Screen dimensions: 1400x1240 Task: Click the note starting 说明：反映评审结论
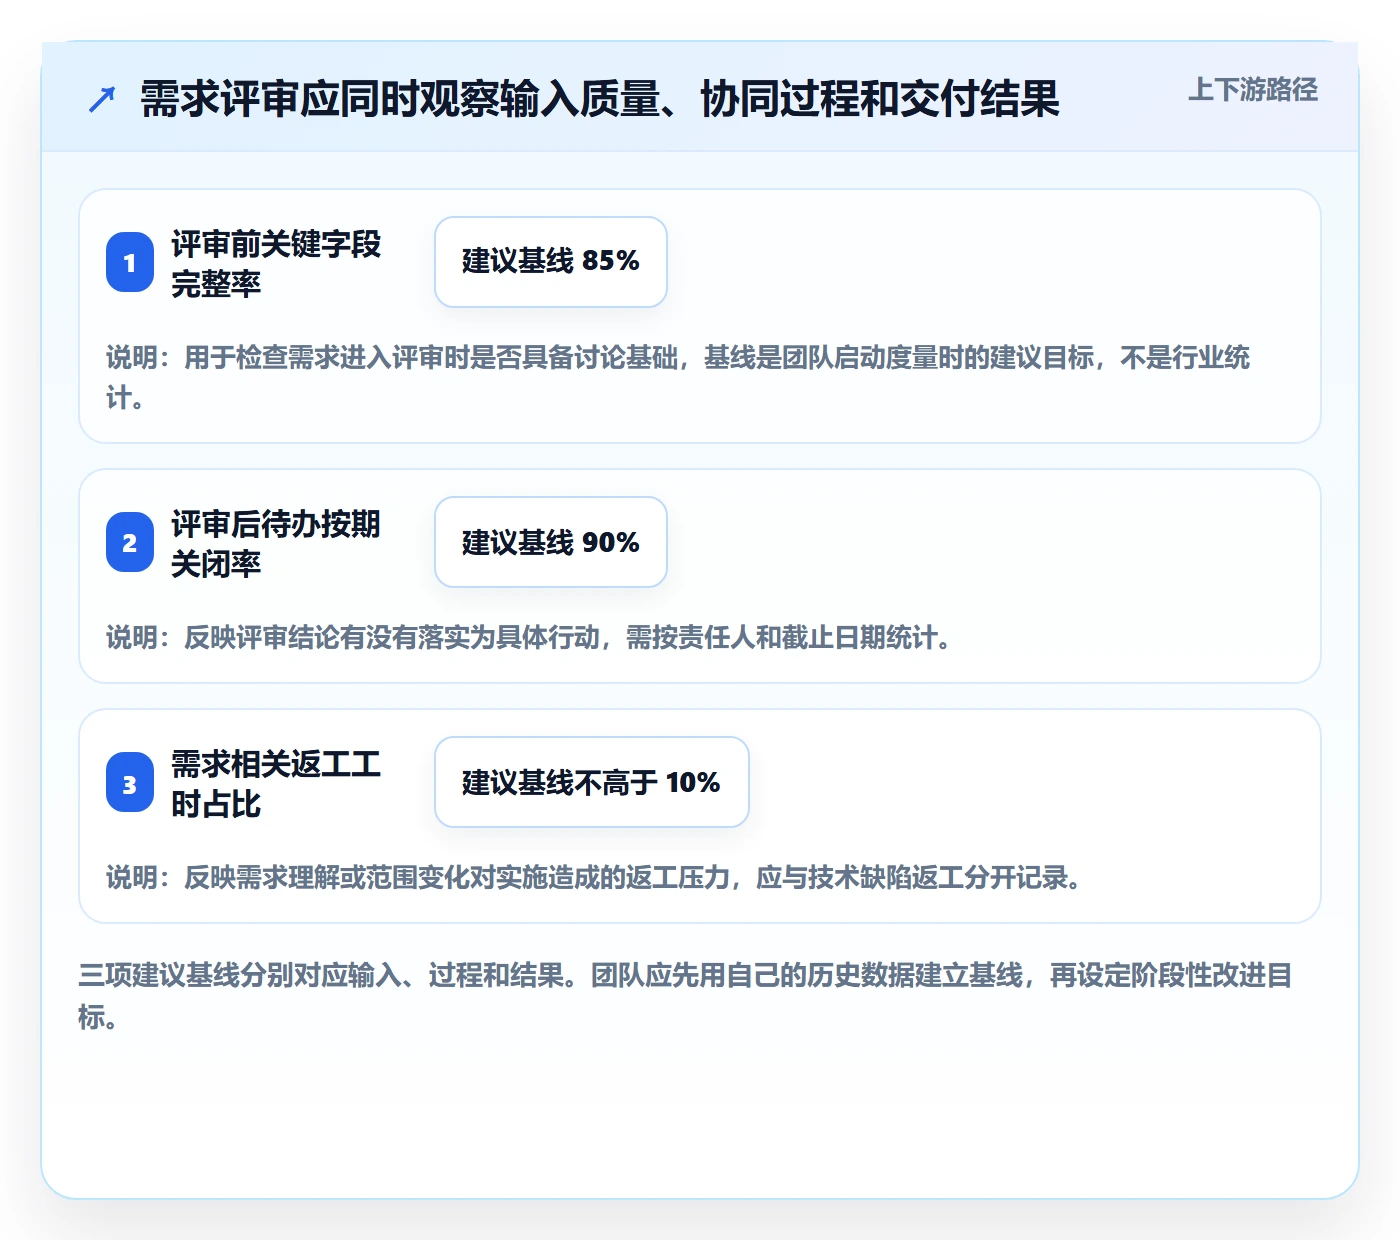click(x=528, y=637)
